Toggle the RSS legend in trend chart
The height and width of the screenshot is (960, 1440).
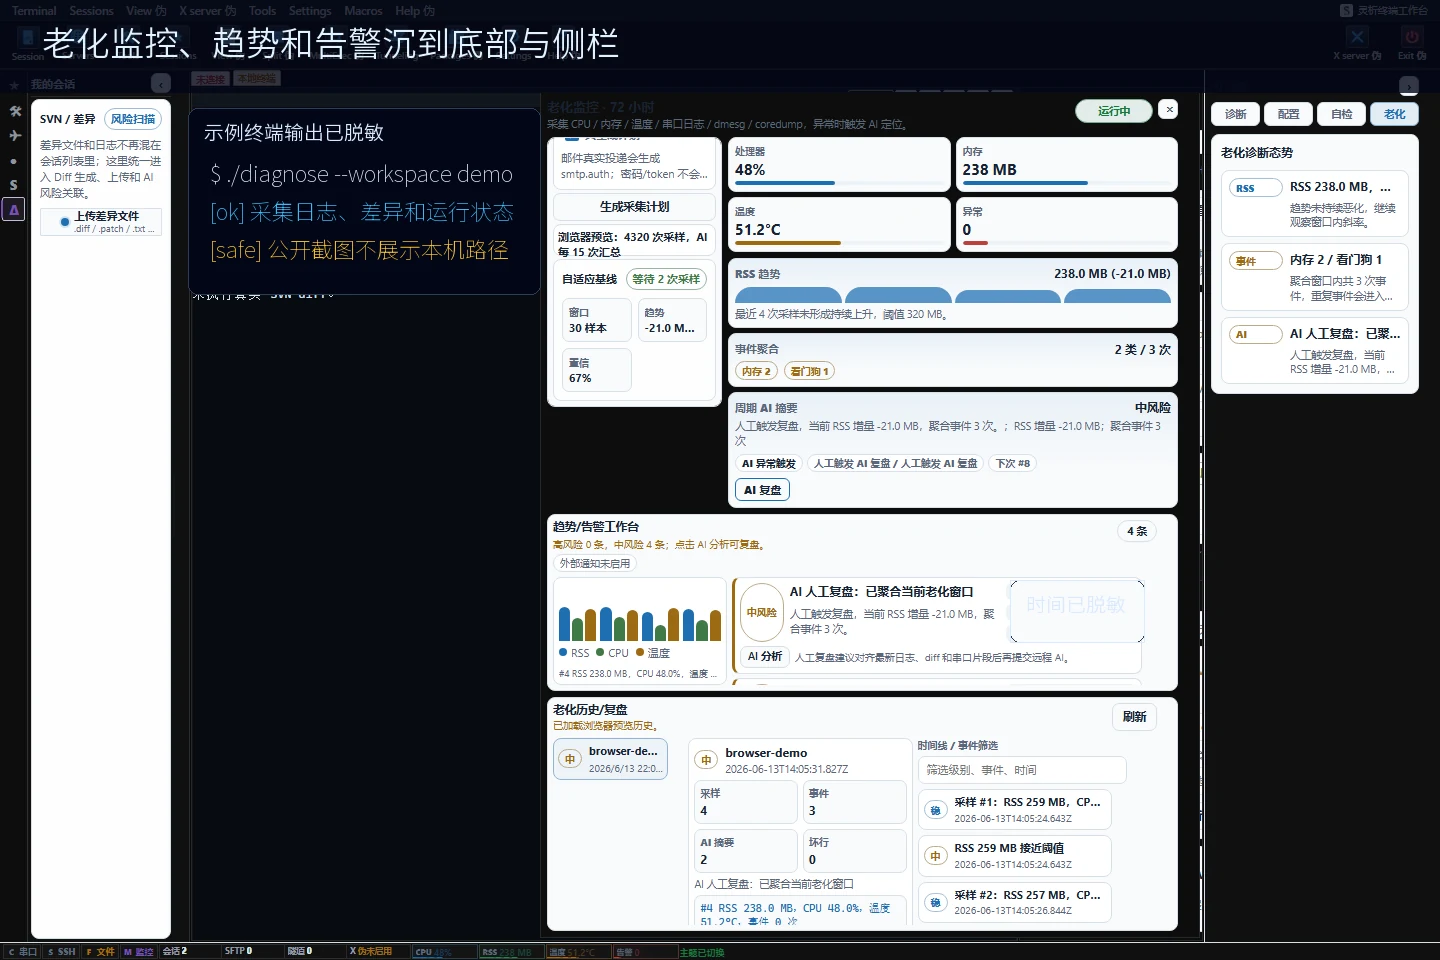tap(575, 653)
